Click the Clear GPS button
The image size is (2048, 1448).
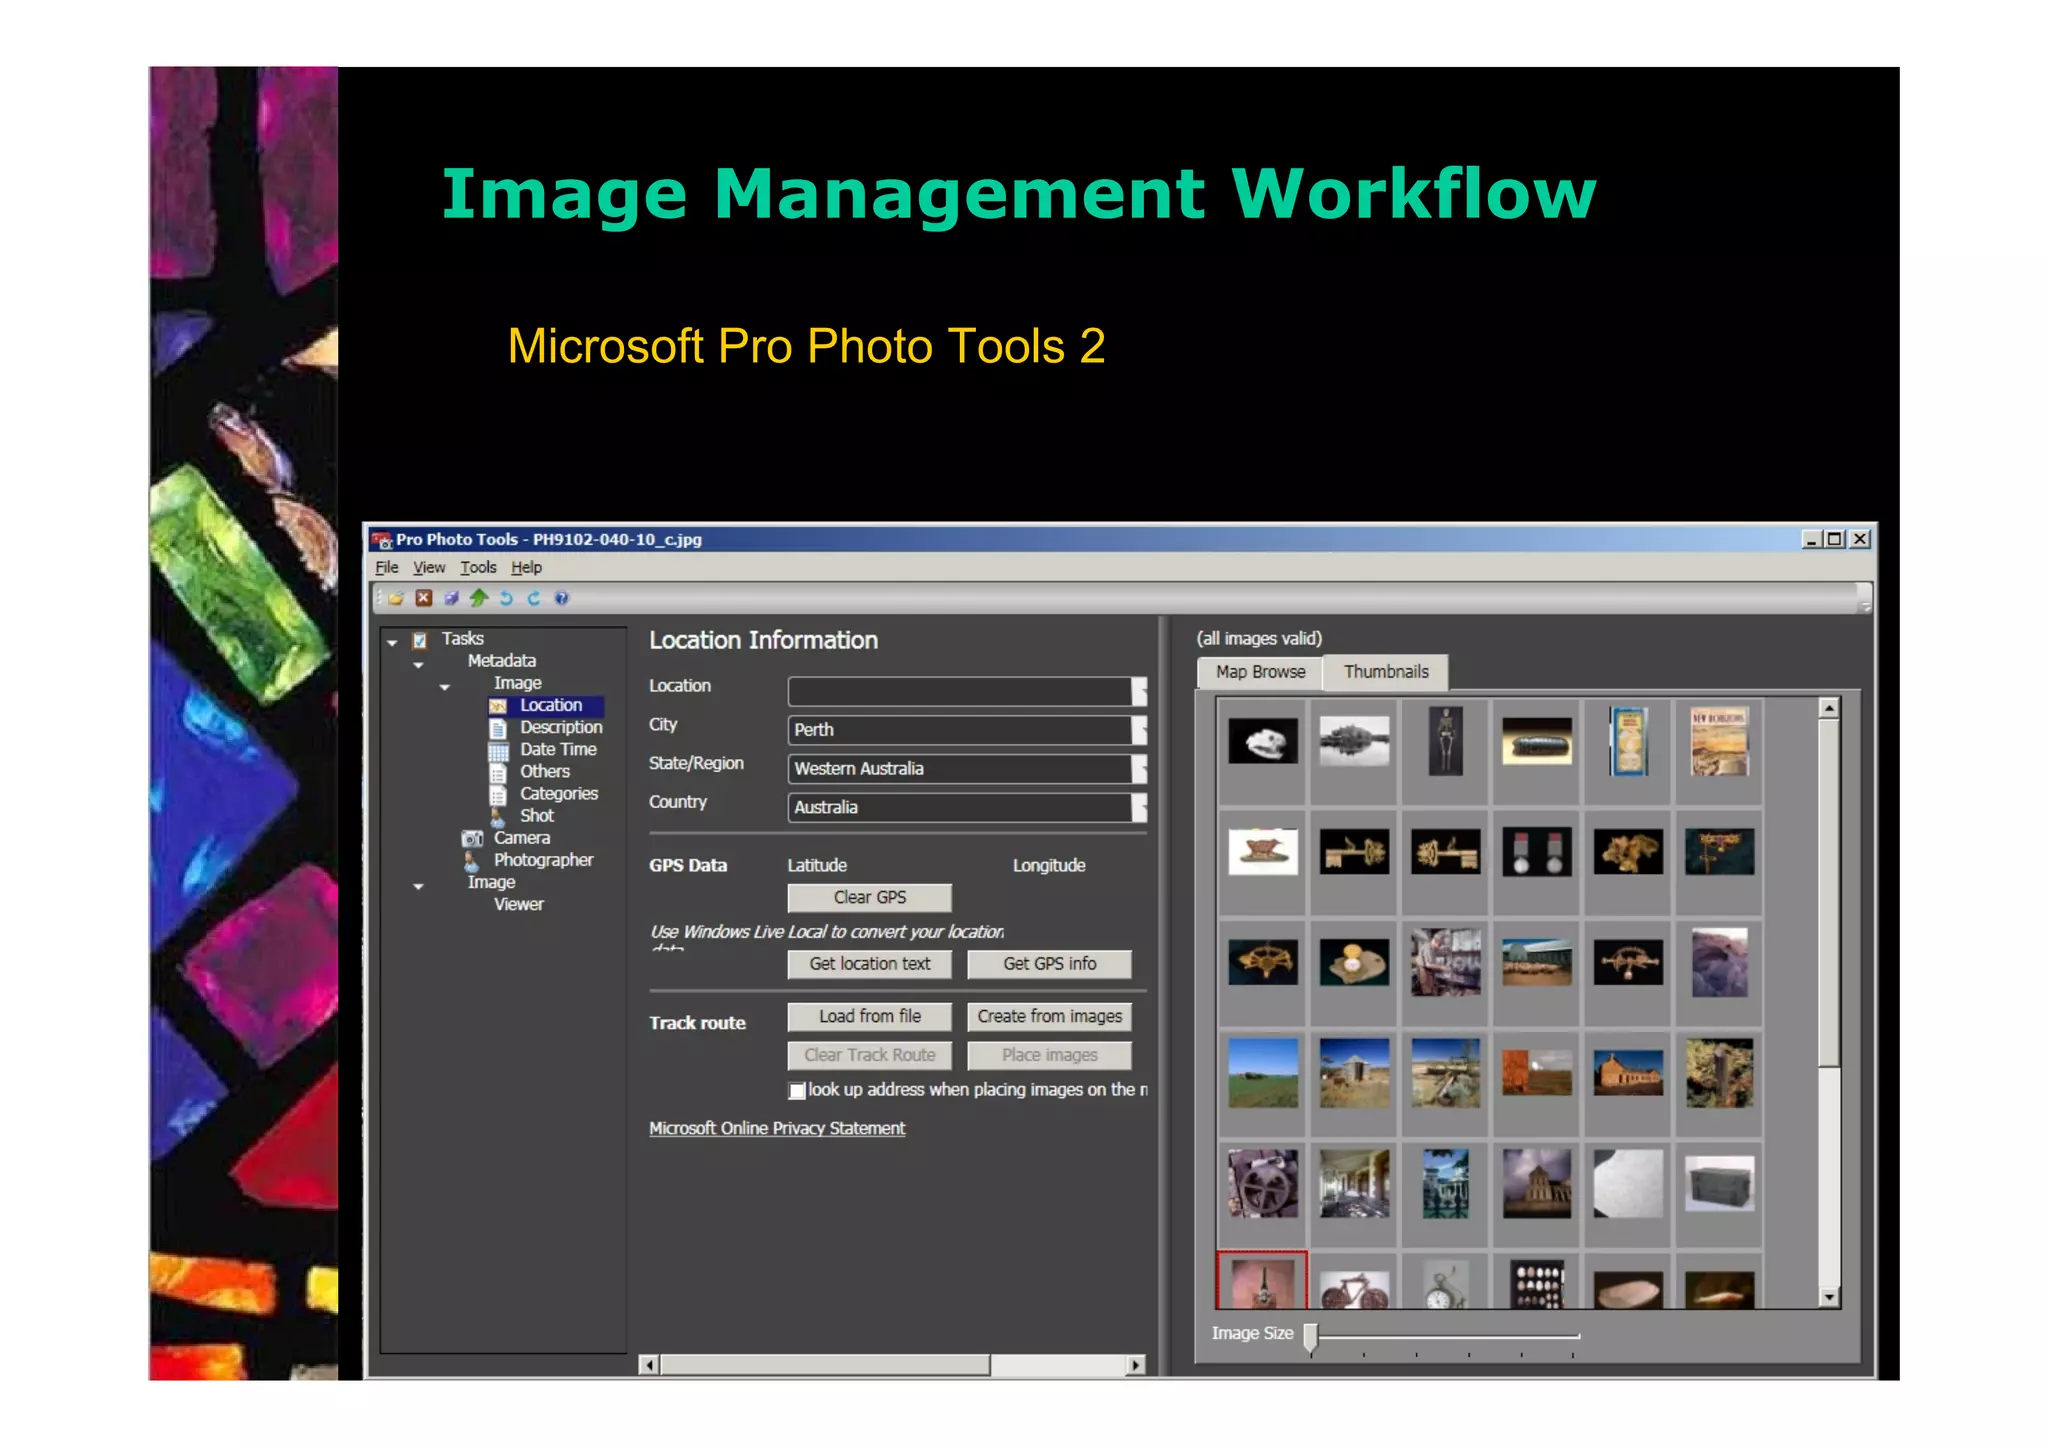[x=870, y=898]
